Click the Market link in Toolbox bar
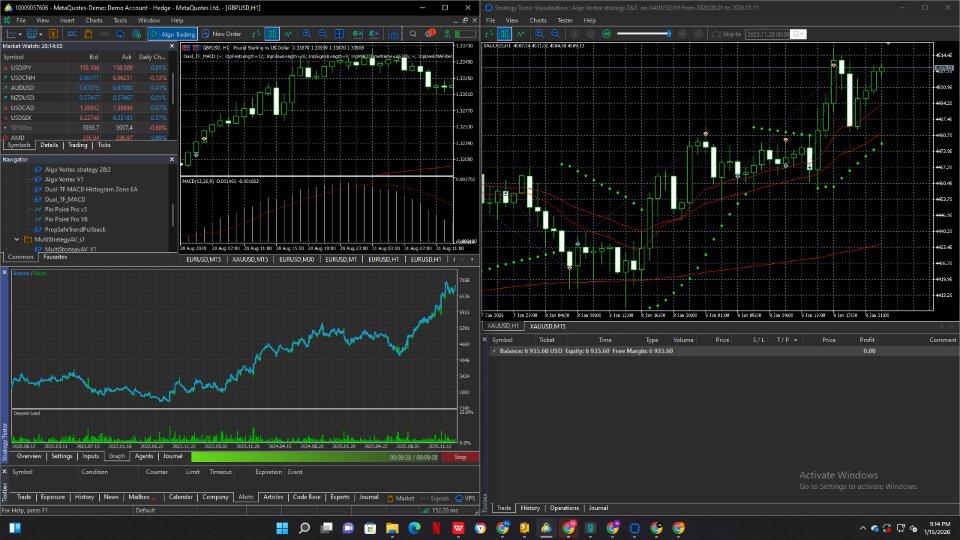This screenshot has height=540, width=960. 401,498
